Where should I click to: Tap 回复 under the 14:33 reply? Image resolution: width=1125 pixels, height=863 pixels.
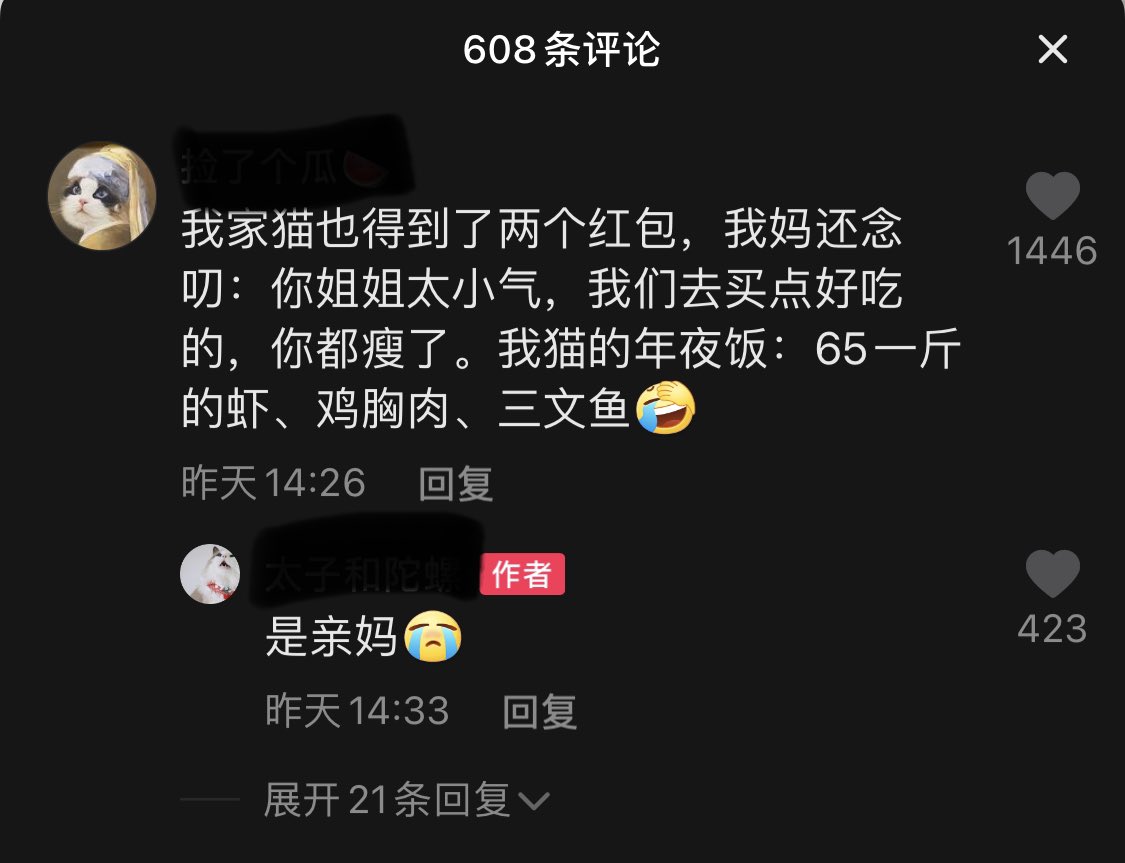540,712
